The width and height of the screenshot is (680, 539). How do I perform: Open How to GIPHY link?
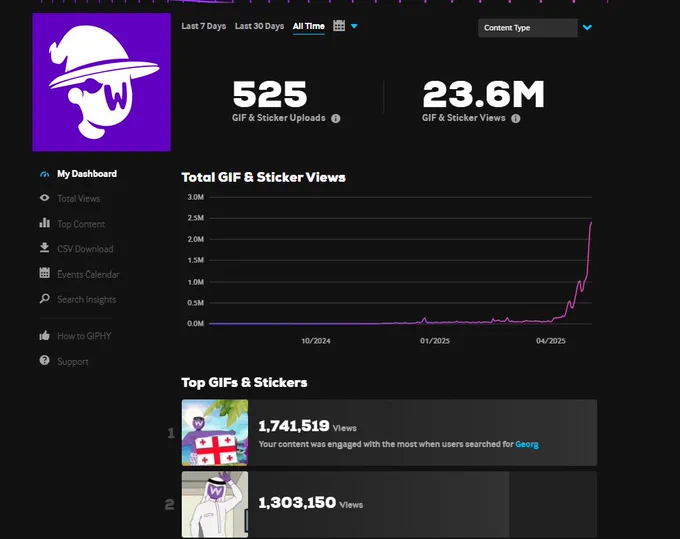tap(84, 336)
